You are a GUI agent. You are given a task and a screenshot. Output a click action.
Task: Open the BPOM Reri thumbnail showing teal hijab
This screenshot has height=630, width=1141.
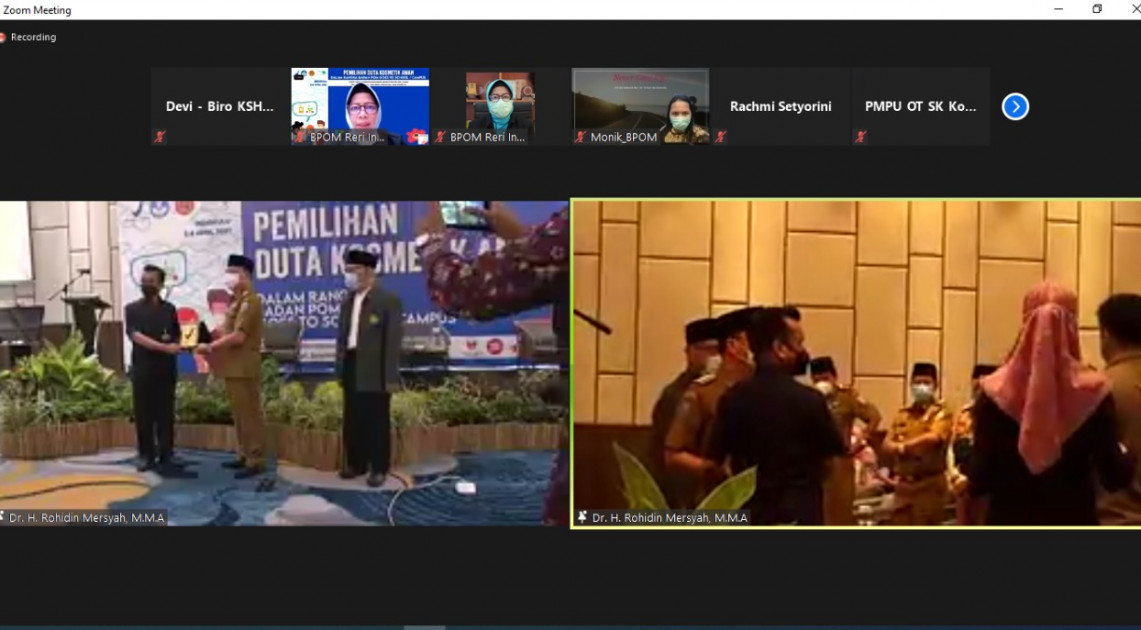tap(500, 104)
